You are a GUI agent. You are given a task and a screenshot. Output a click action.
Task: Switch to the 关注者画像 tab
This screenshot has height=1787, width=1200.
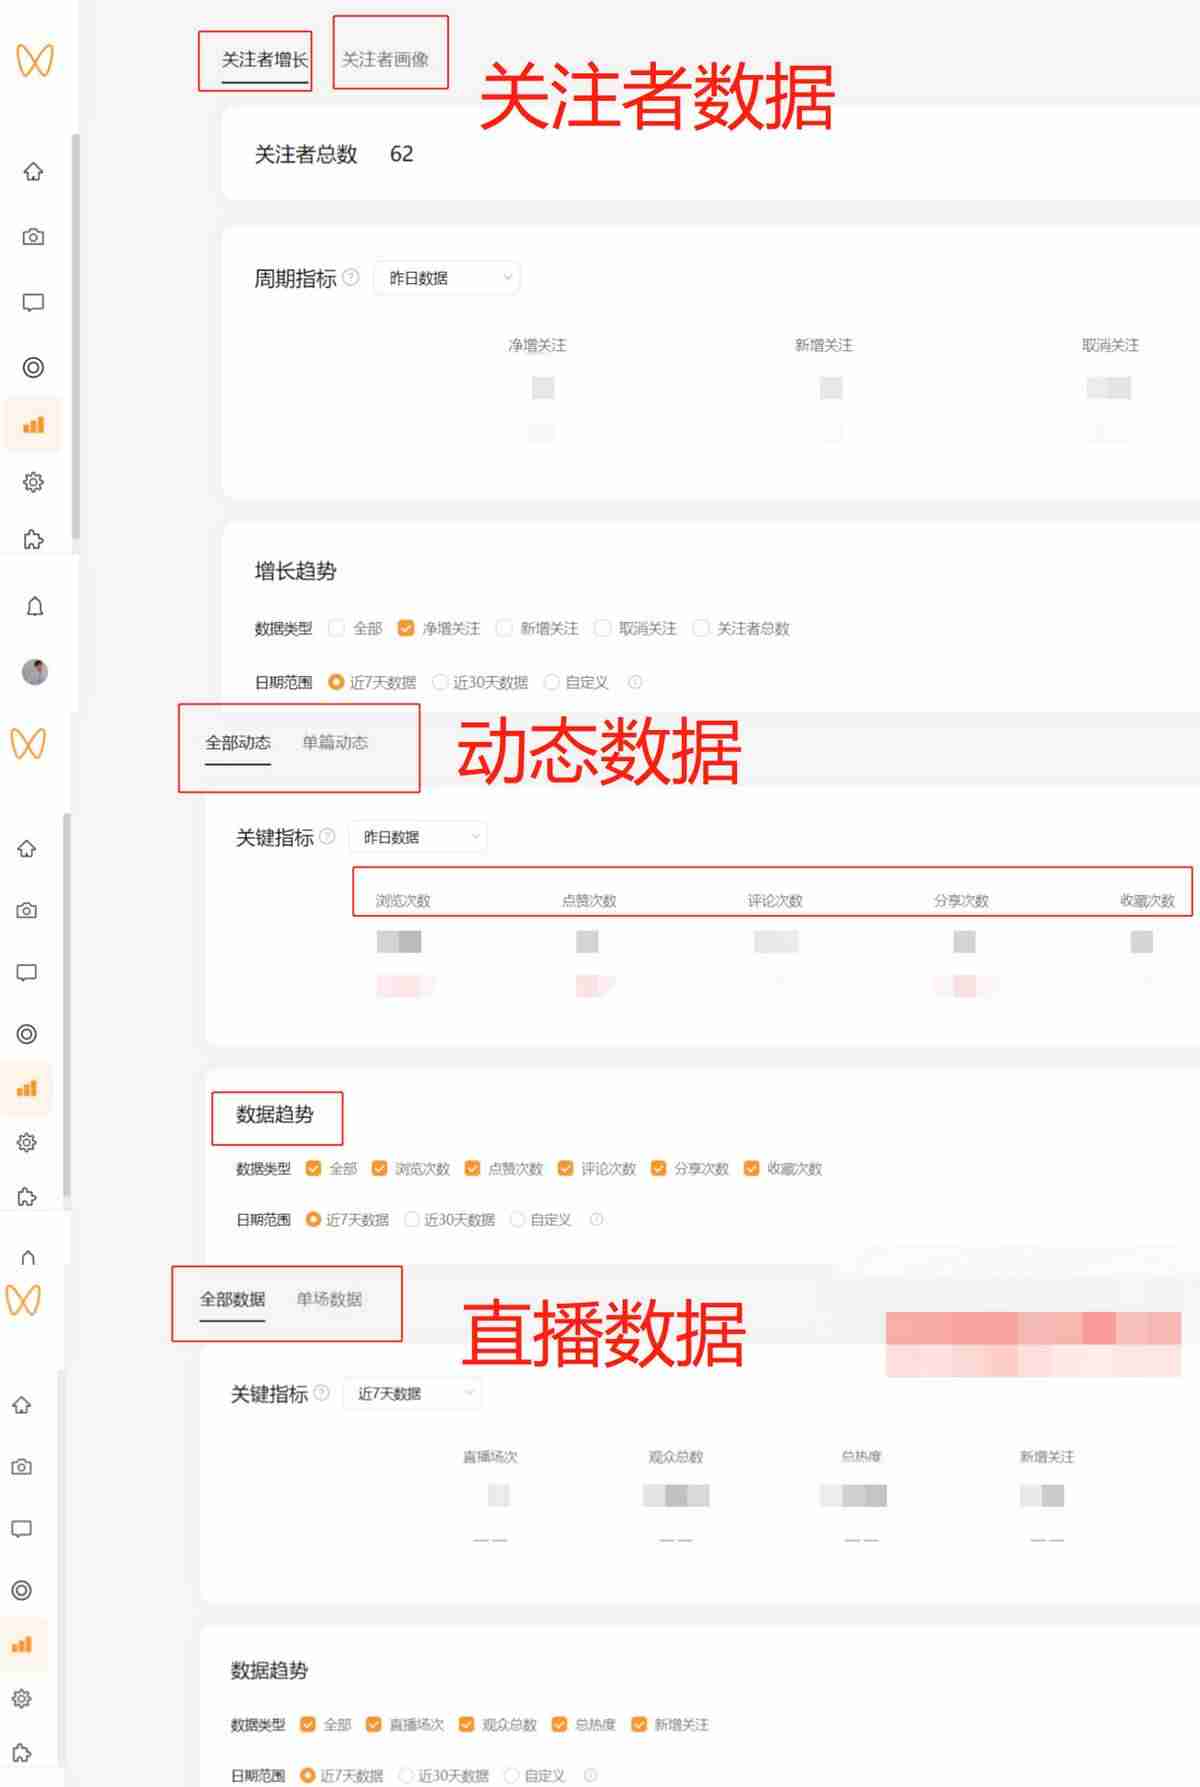pos(385,60)
